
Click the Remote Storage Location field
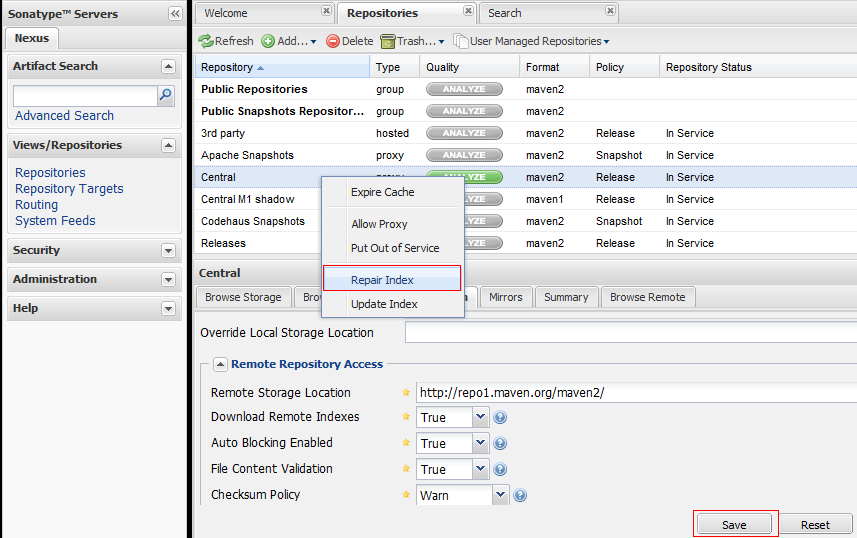[636, 393]
